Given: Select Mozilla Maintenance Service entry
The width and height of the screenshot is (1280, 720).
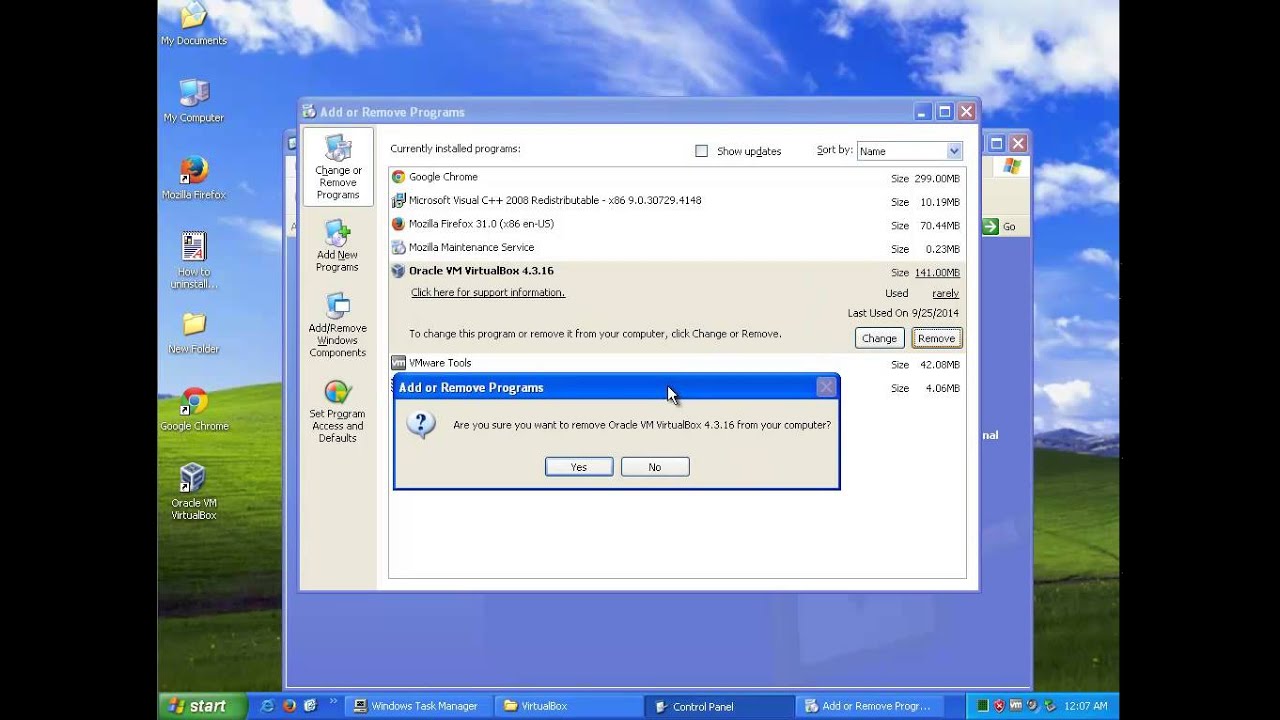Looking at the screenshot, I should (x=677, y=248).
